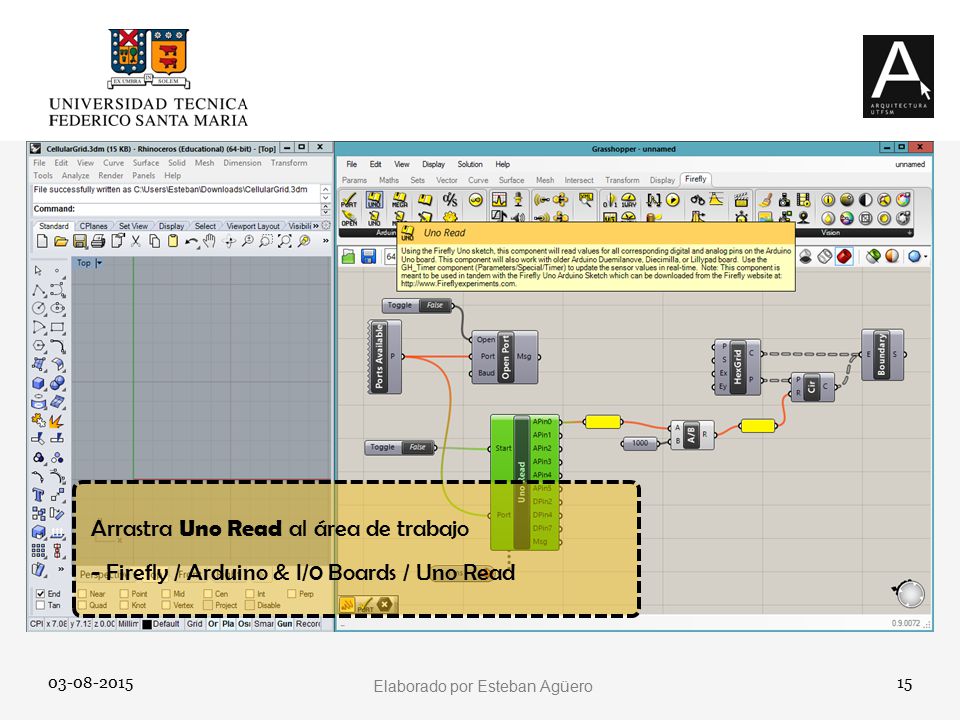Select the Boundary component on canvas
Screen dimensions: 960x720
882,354
